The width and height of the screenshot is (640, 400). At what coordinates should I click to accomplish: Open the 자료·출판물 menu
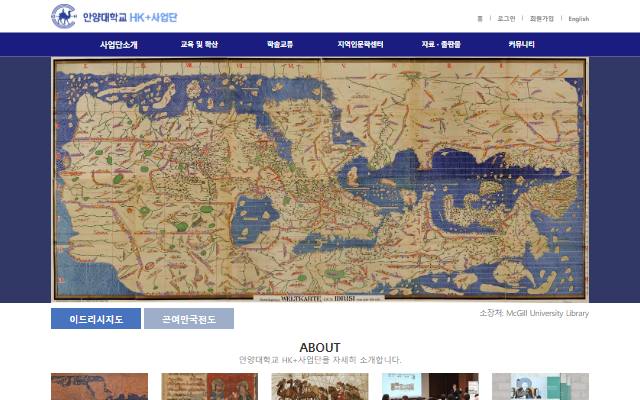point(441,44)
